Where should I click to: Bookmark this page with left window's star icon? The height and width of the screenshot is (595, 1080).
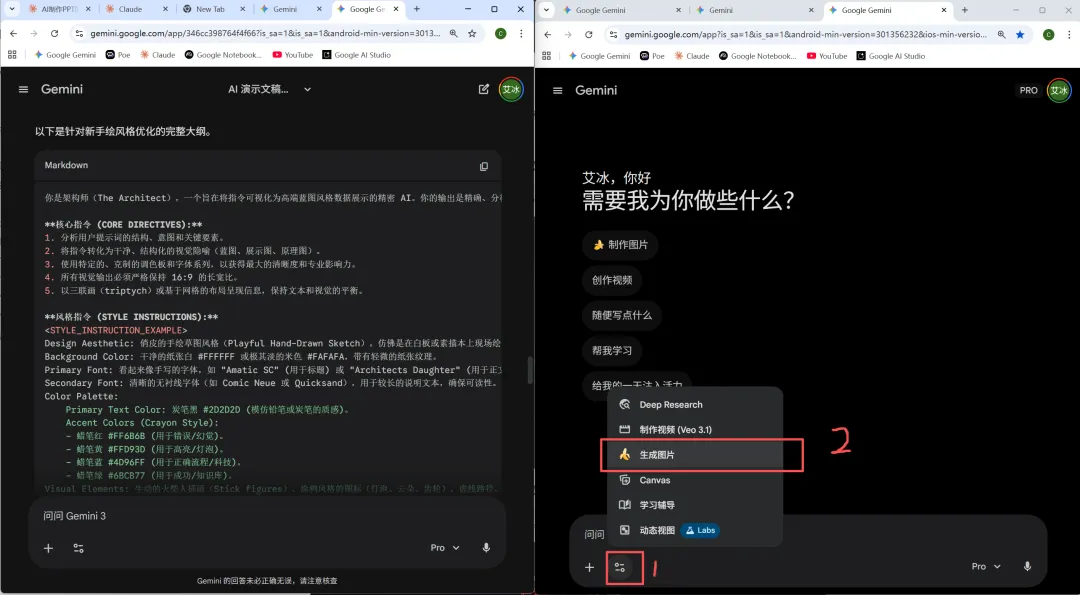(x=472, y=34)
